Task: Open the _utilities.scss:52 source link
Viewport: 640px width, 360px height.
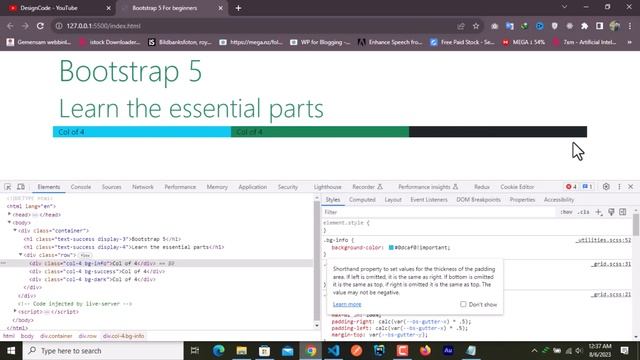Action: coord(603,240)
